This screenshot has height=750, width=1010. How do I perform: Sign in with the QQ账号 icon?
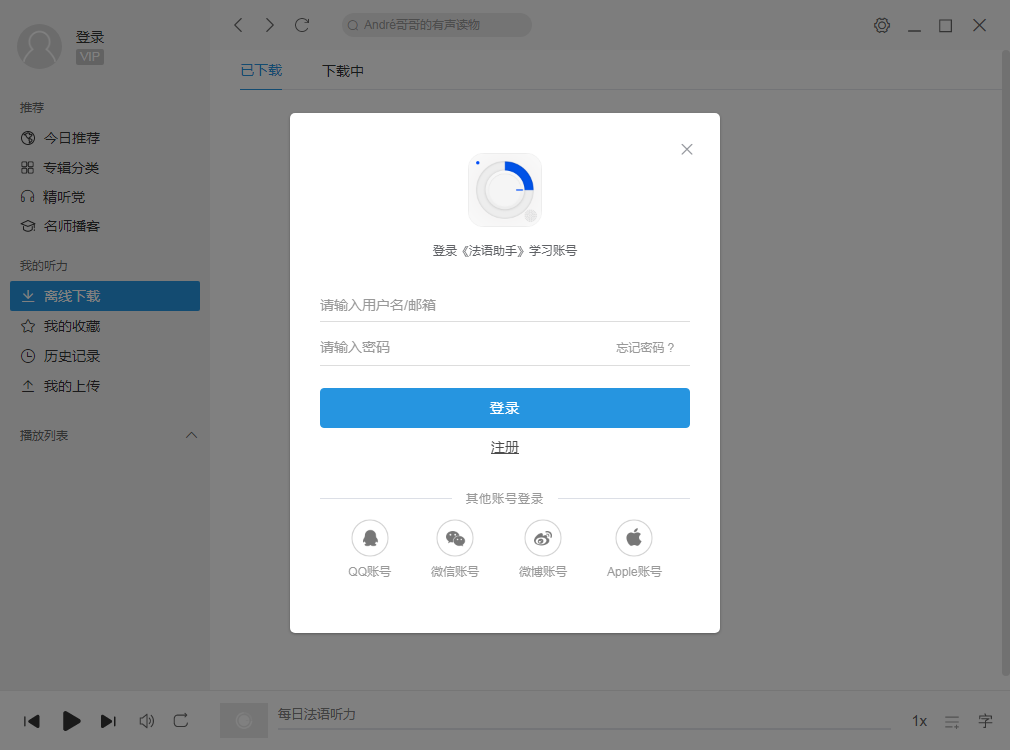click(370, 537)
